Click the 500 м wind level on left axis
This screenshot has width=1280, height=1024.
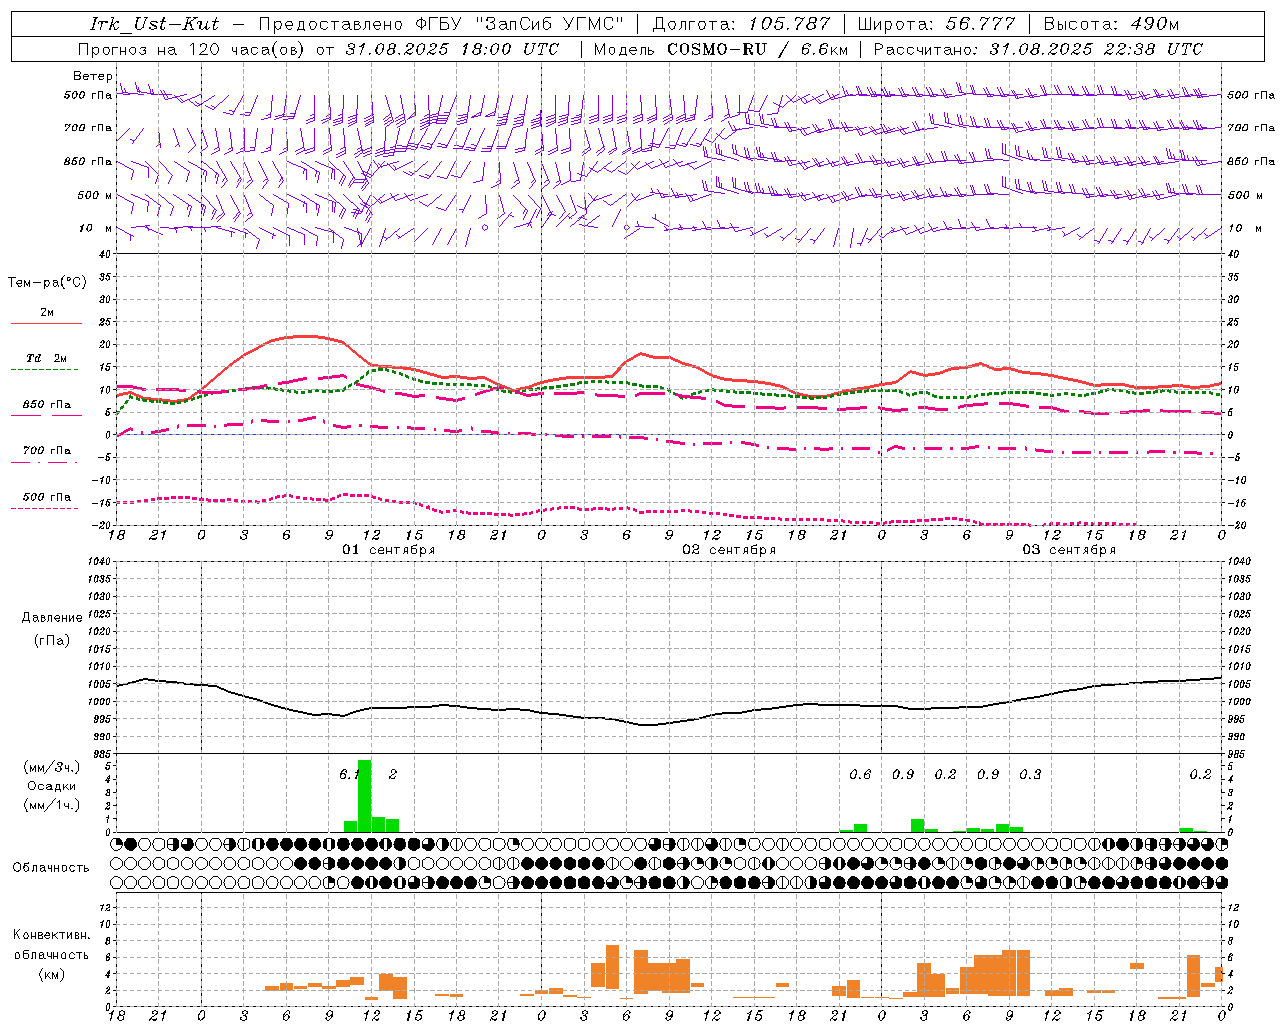click(x=94, y=196)
